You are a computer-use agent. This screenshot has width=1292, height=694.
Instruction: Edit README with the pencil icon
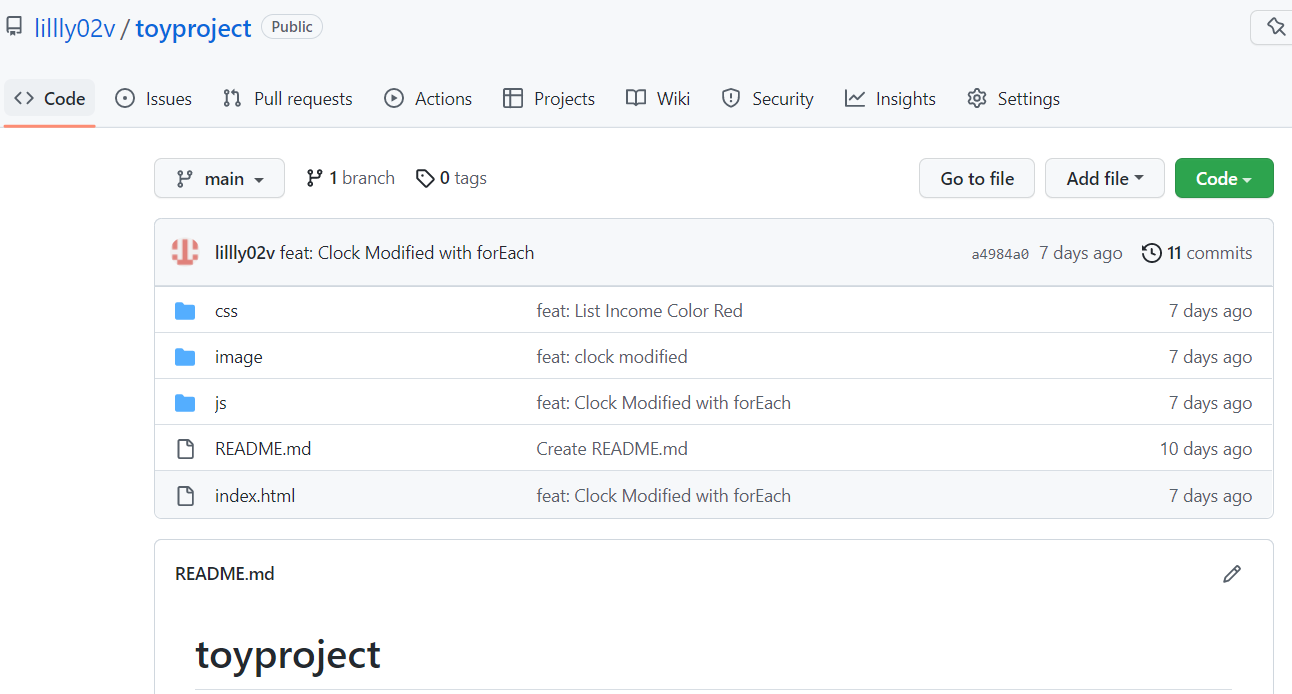[1232, 574]
